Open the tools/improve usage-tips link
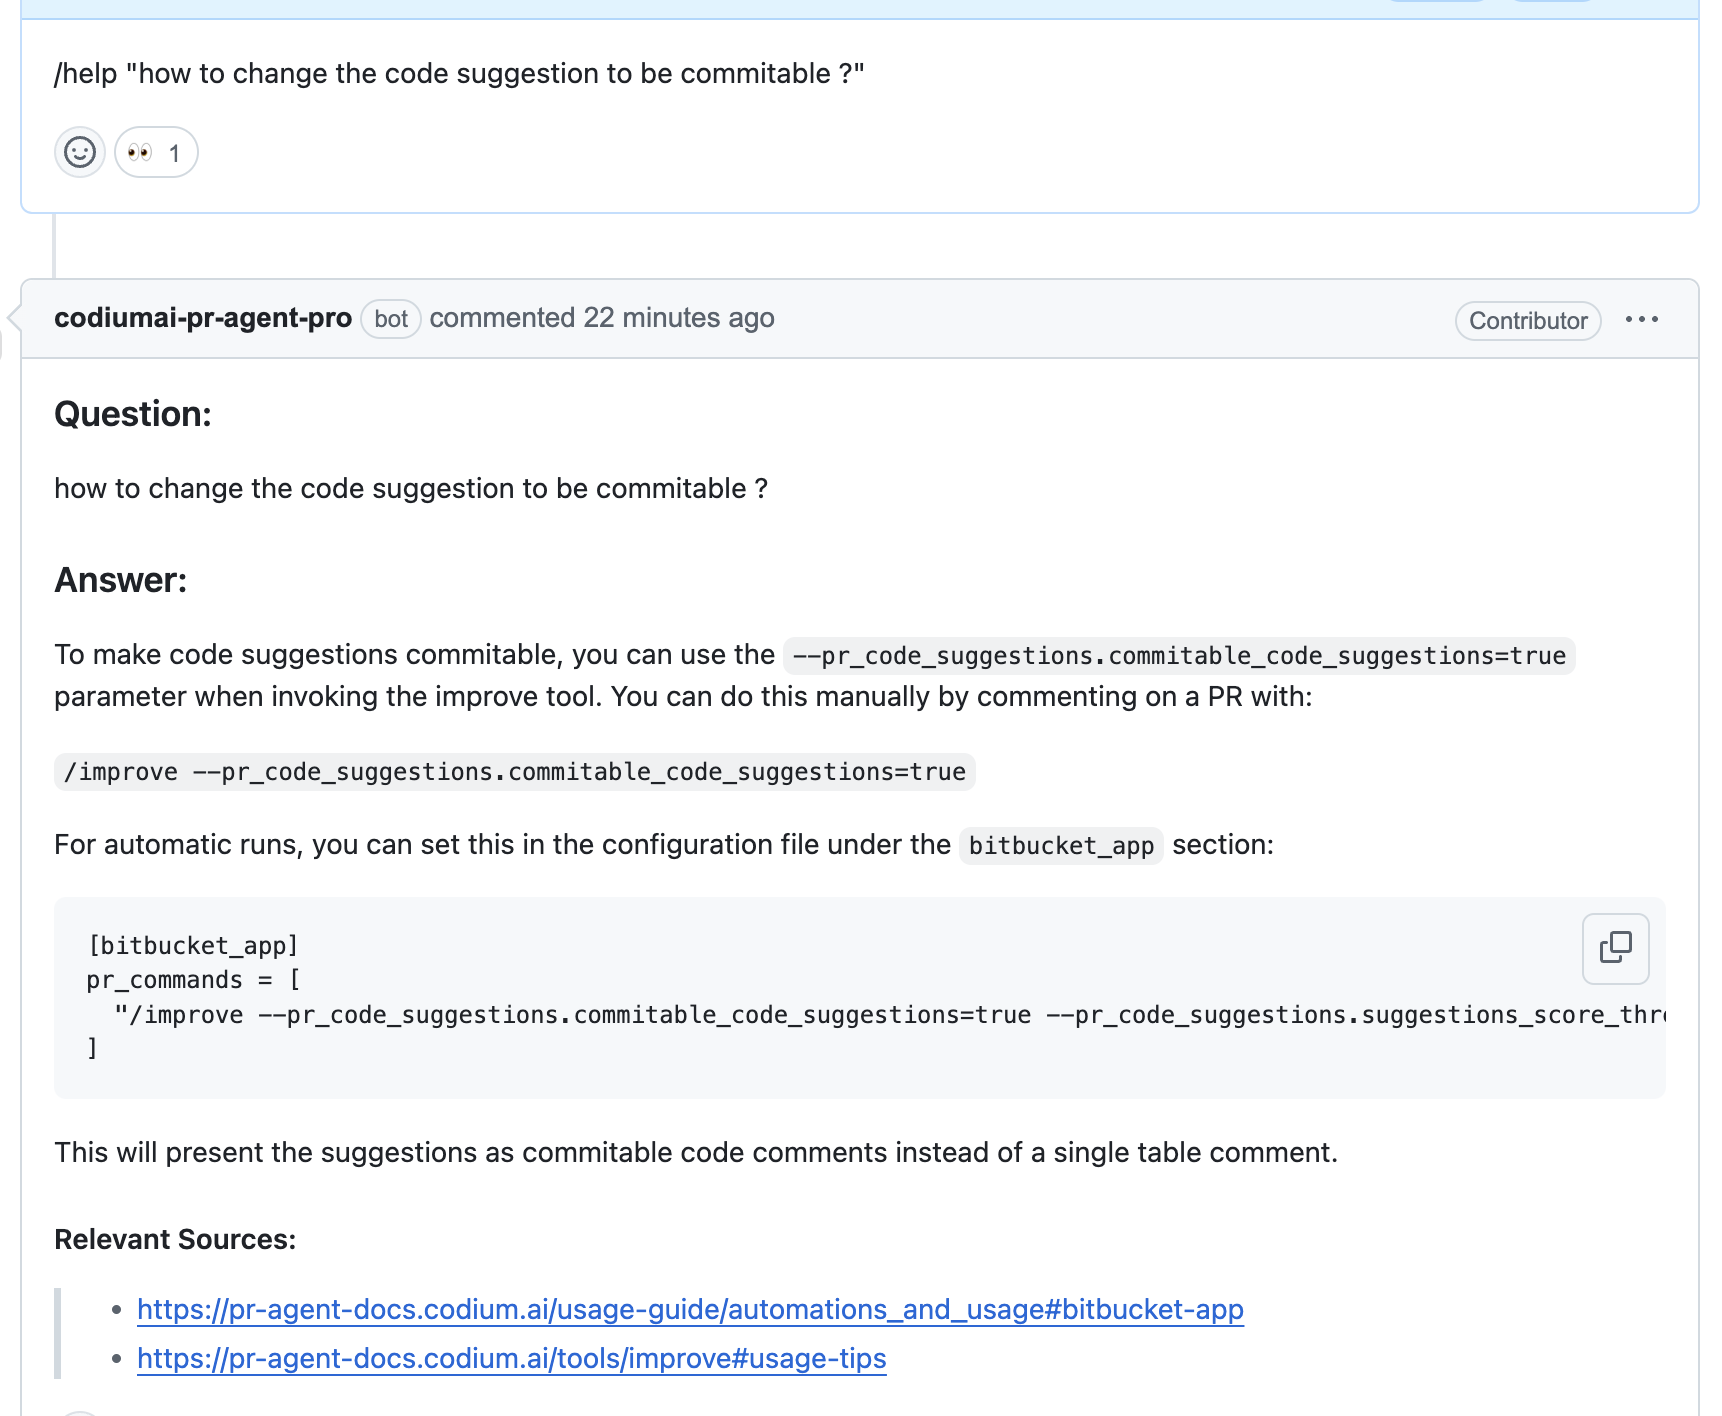This screenshot has height=1416, width=1722. click(511, 1358)
